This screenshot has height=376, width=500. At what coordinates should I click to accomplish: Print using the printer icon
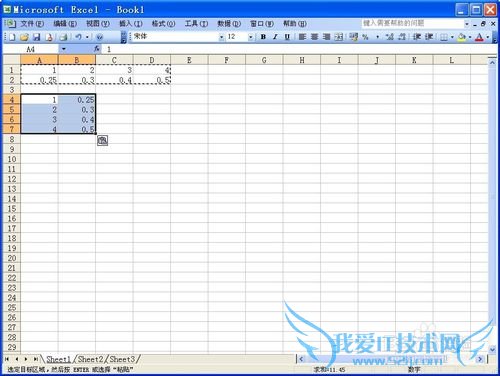pos(63,37)
